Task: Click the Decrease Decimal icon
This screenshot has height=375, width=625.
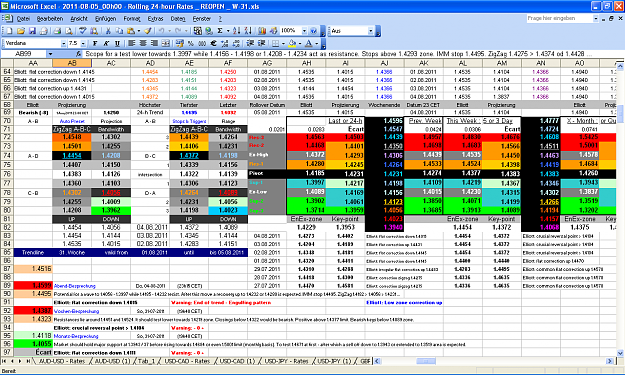Action: coord(236,43)
